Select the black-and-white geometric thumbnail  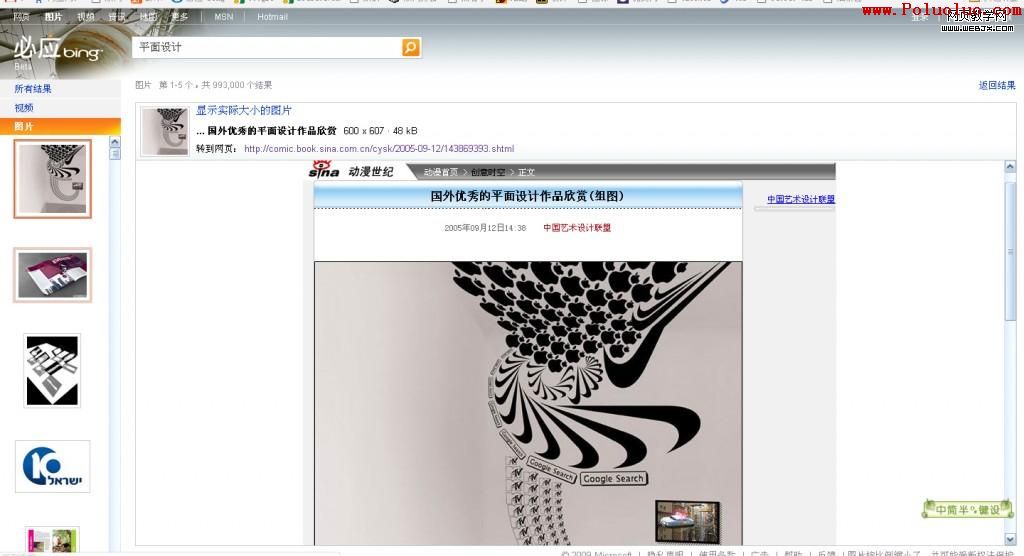pos(52,371)
